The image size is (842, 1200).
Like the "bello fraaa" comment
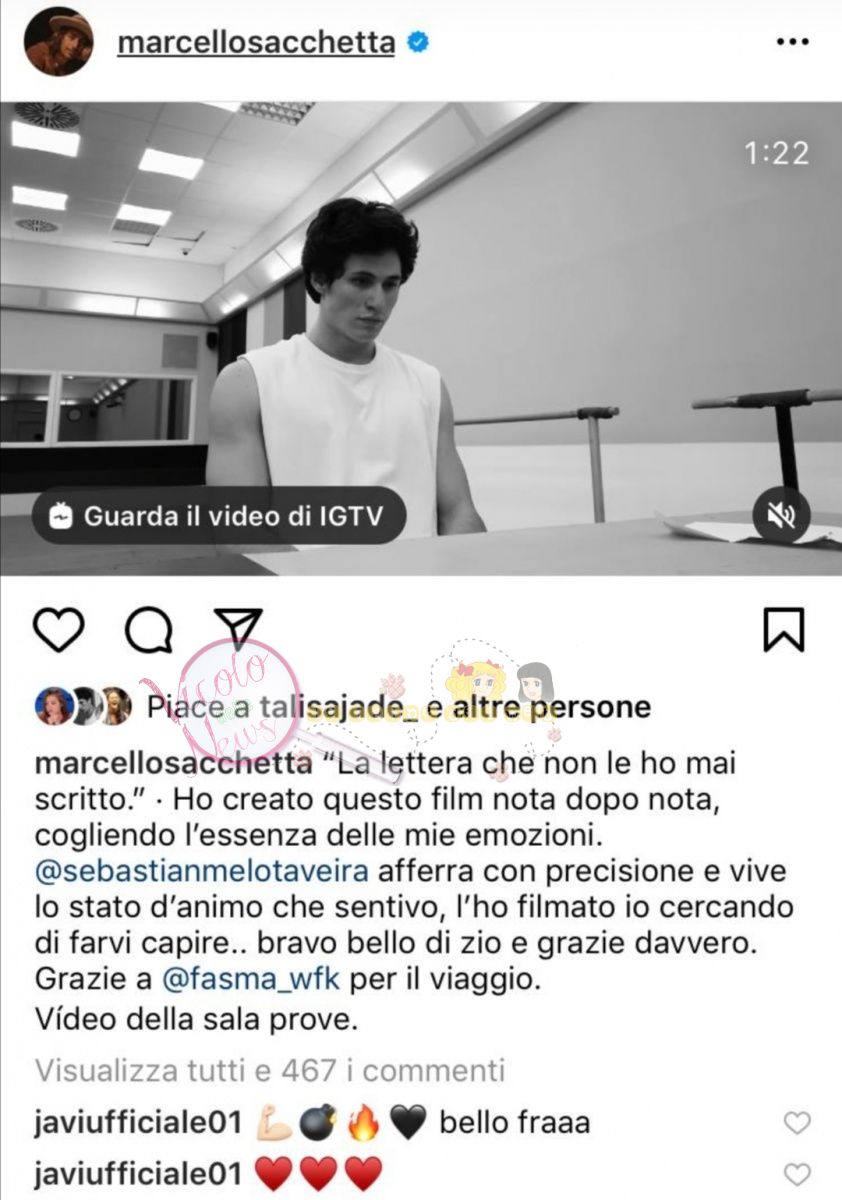[797, 1123]
